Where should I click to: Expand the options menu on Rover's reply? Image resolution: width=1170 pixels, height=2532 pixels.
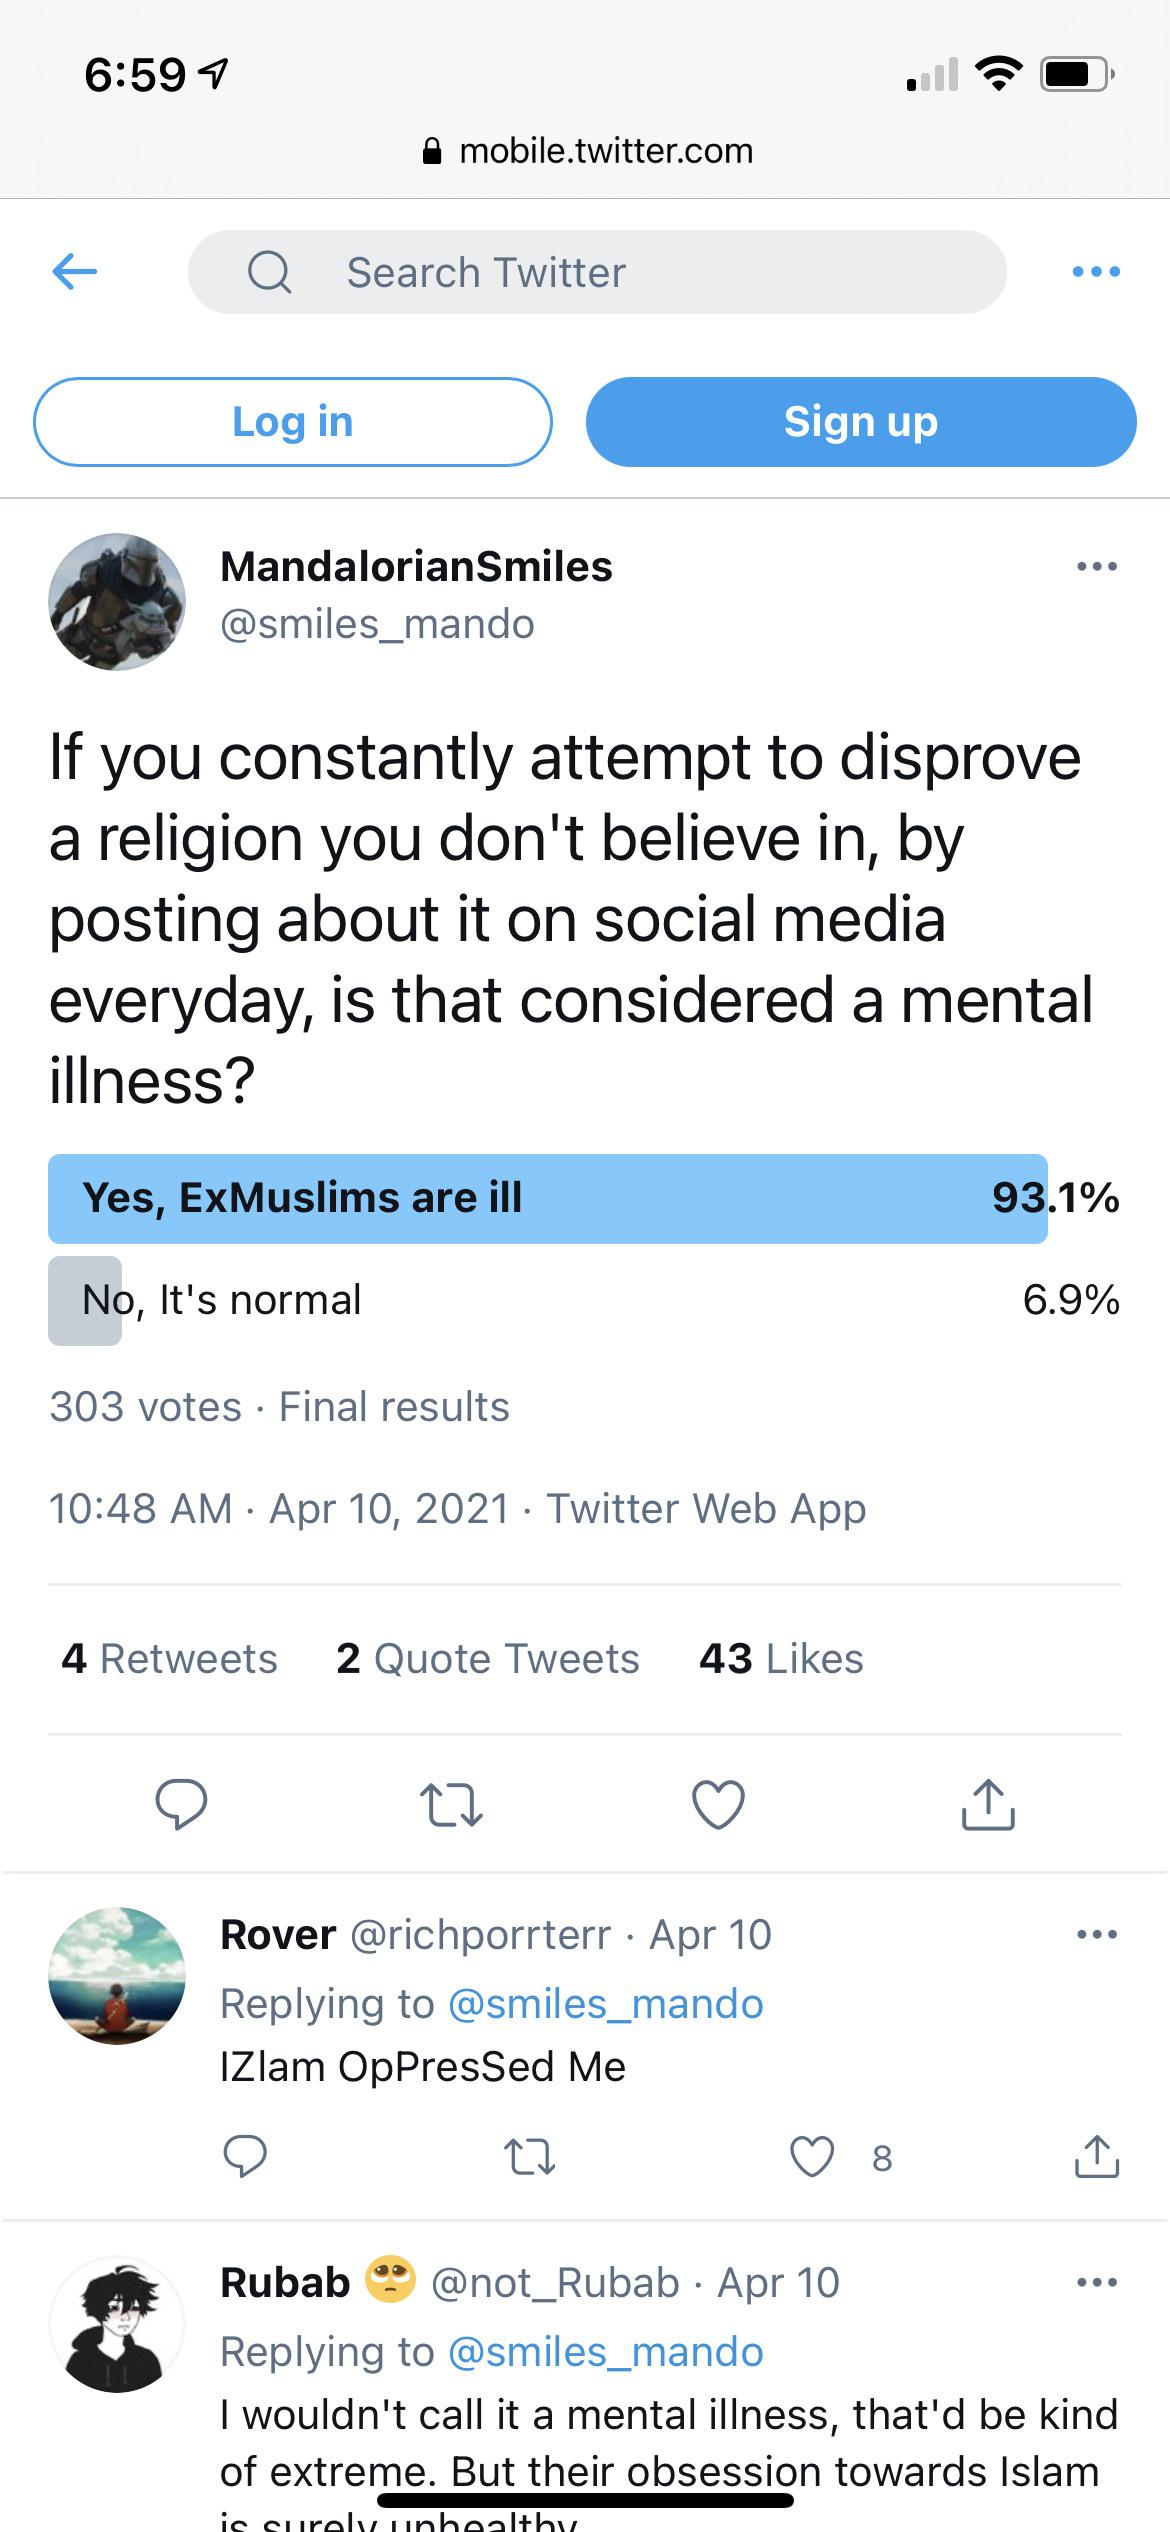(1096, 1934)
